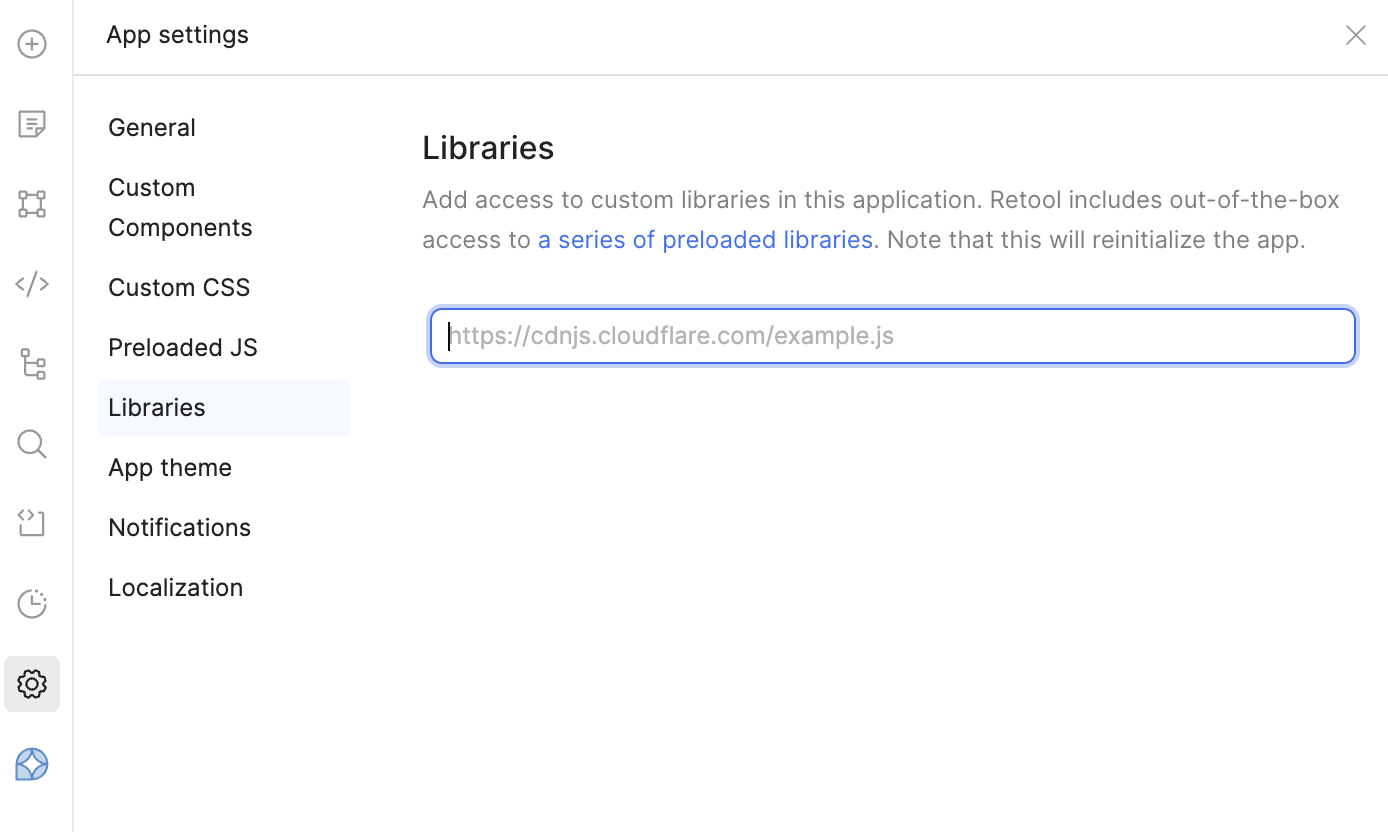The image size is (1388, 832).
Task: Open the Code panel angle-brackets icon
Action: click(32, 284)
